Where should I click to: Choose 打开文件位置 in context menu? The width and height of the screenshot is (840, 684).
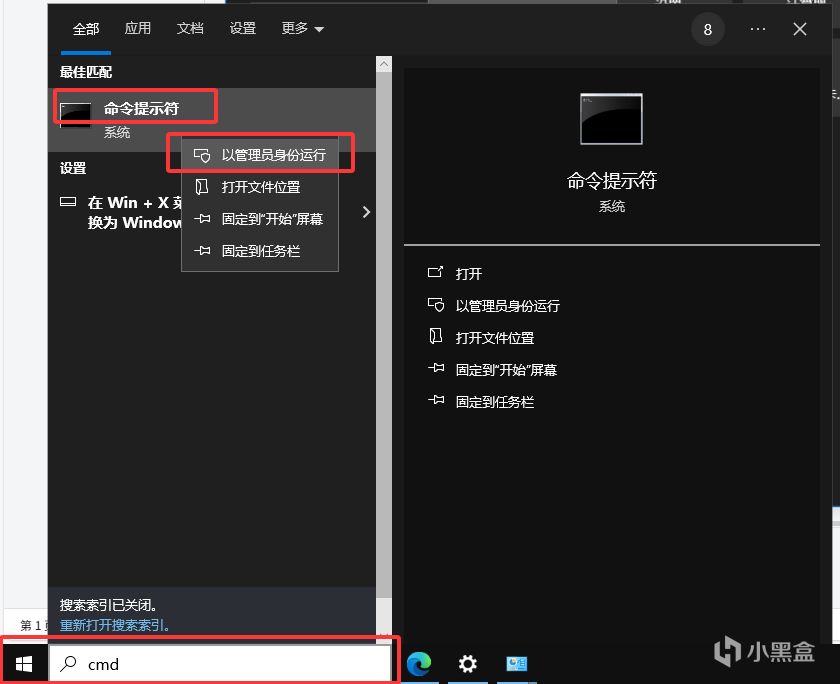(x=260, y=187)
